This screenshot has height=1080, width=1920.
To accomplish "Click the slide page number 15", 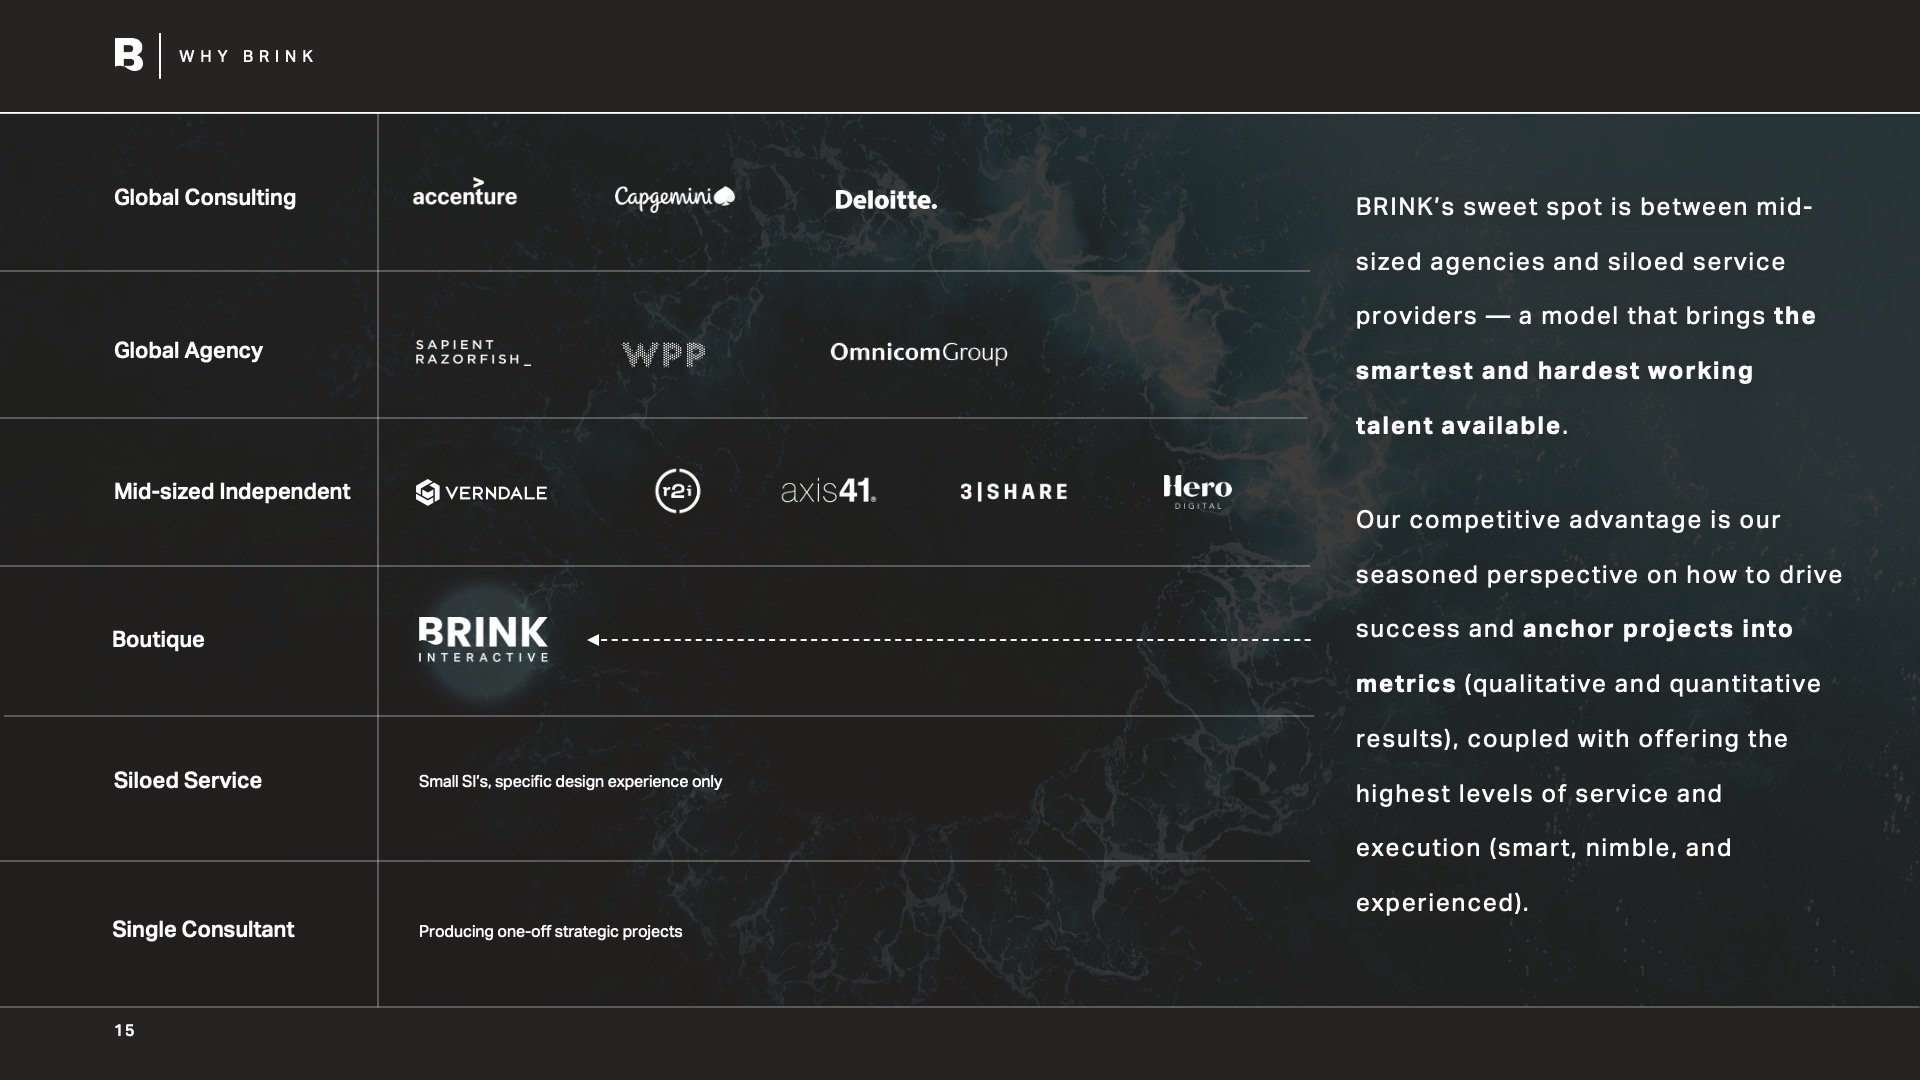I will click(124, 1031).
